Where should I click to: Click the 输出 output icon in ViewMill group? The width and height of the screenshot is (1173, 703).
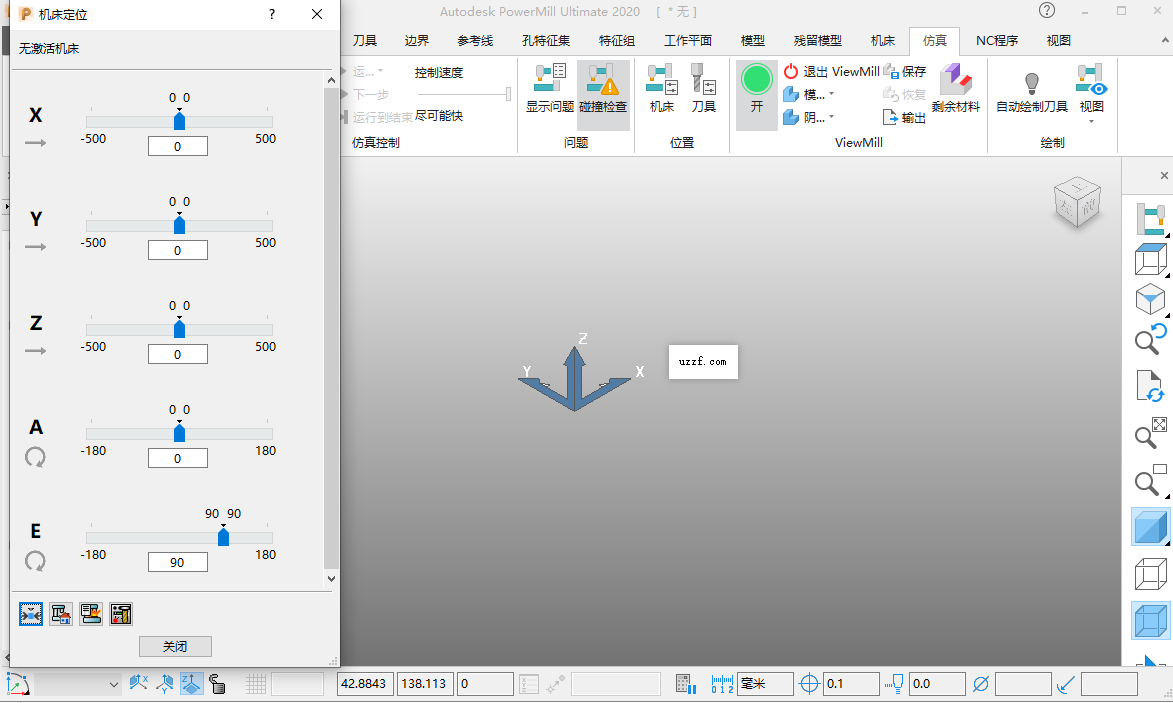pyautogui.click(x=903, y=116)
